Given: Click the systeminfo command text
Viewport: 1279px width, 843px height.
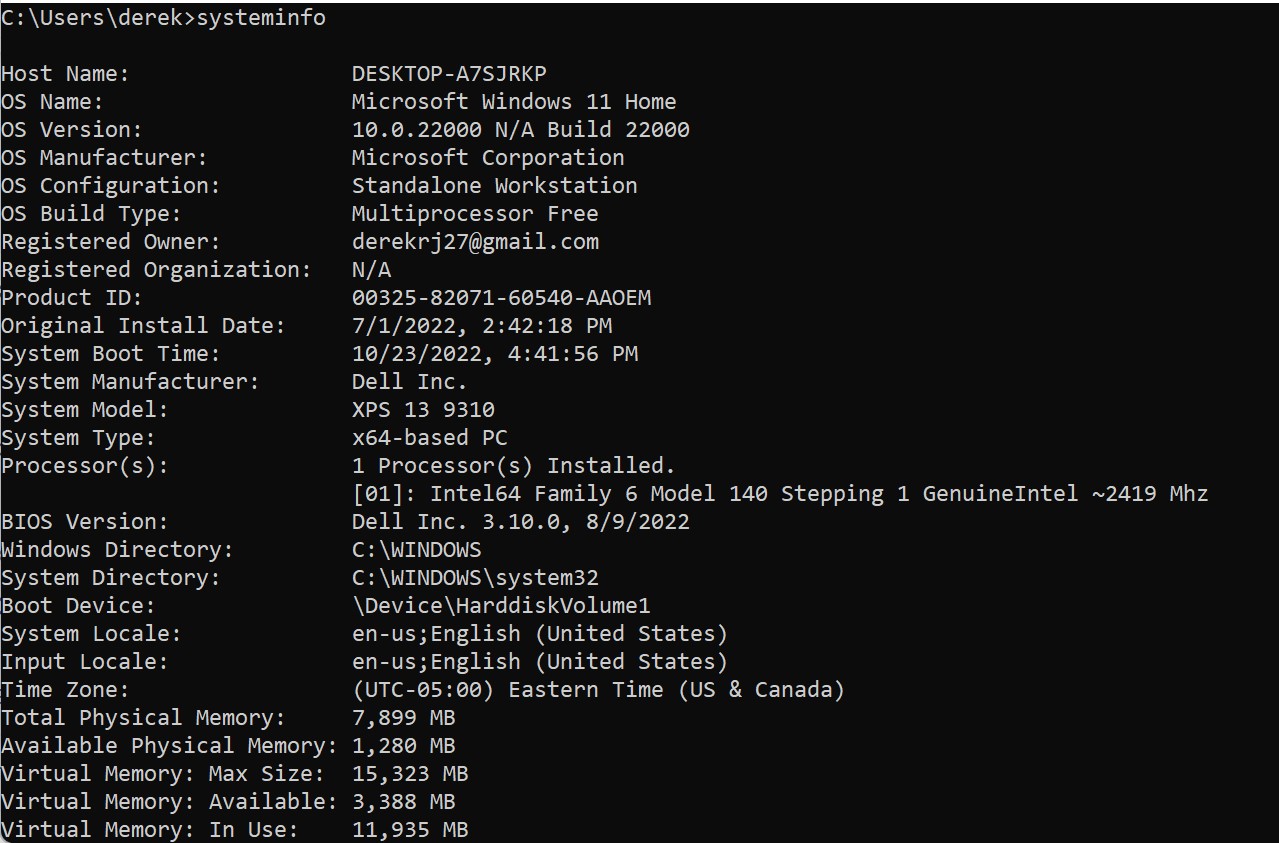Looking at the screenshot, I should 261,18.
